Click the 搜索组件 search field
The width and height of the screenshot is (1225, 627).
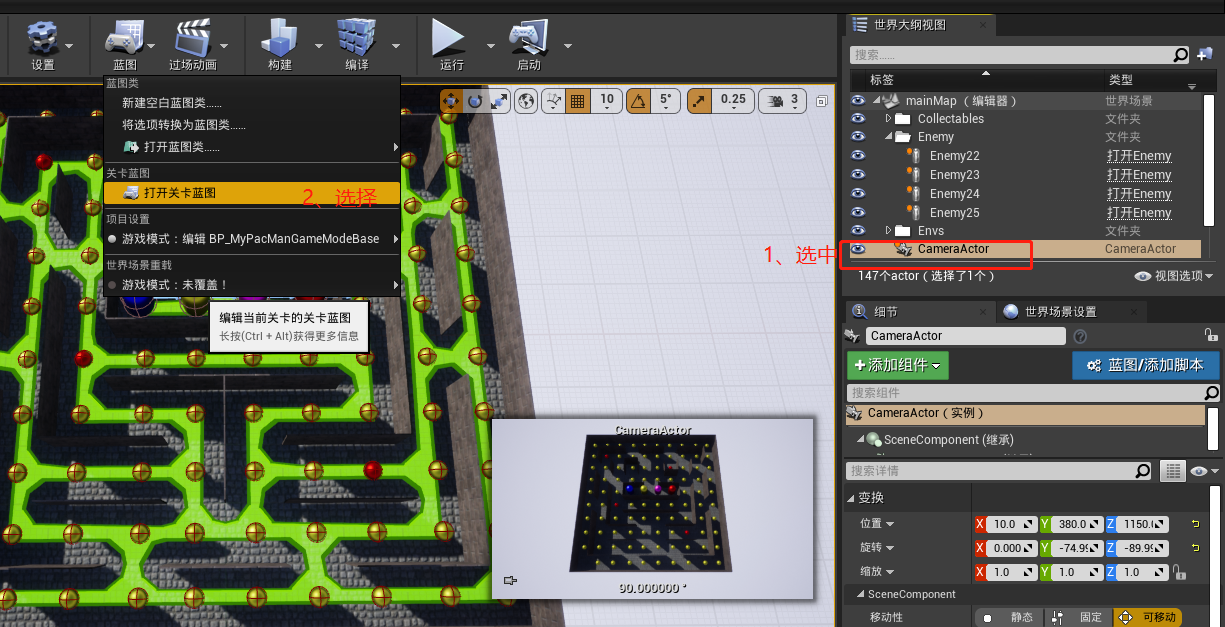pyautogui.click(x=1026, y=393)
